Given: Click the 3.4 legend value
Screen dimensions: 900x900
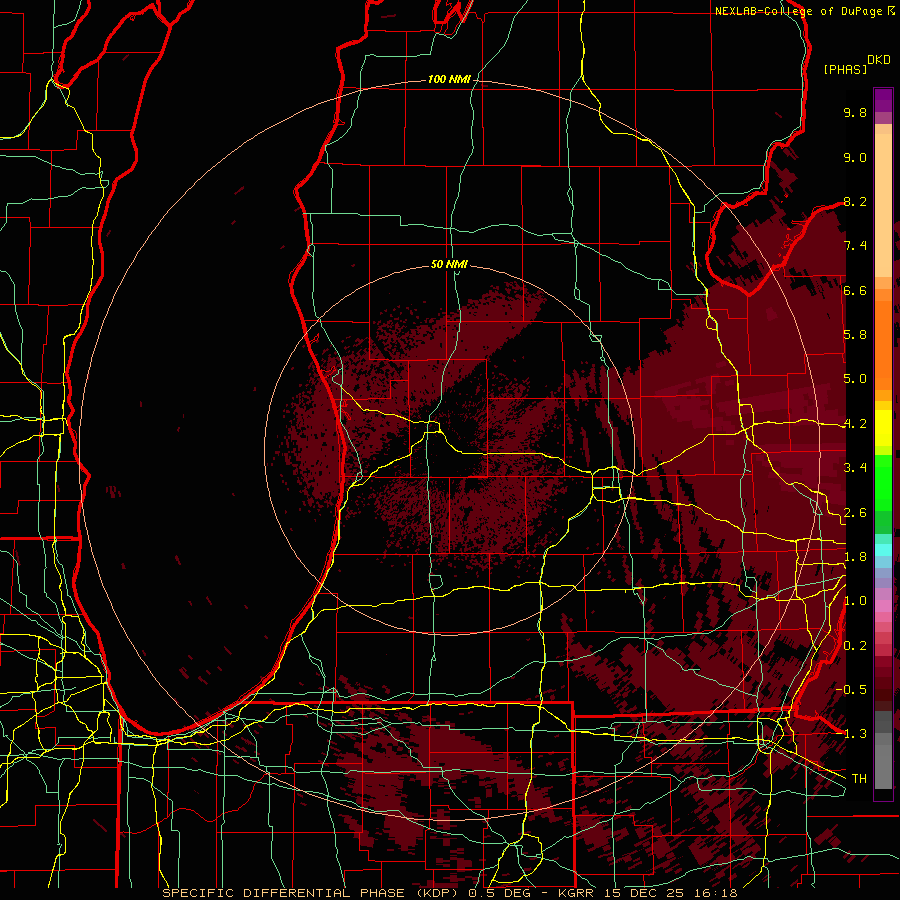Looking at the screenshot, I should pos(855,468).
